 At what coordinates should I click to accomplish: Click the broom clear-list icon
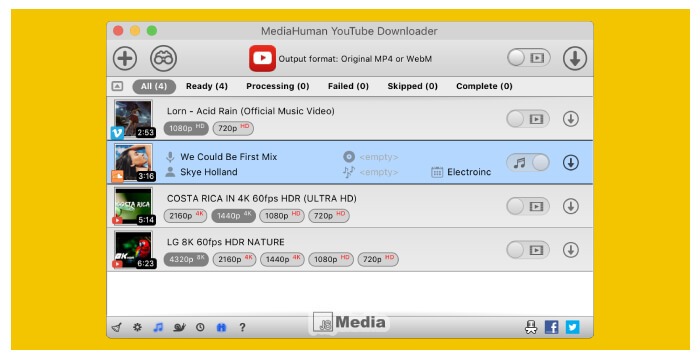click(117, 327)
